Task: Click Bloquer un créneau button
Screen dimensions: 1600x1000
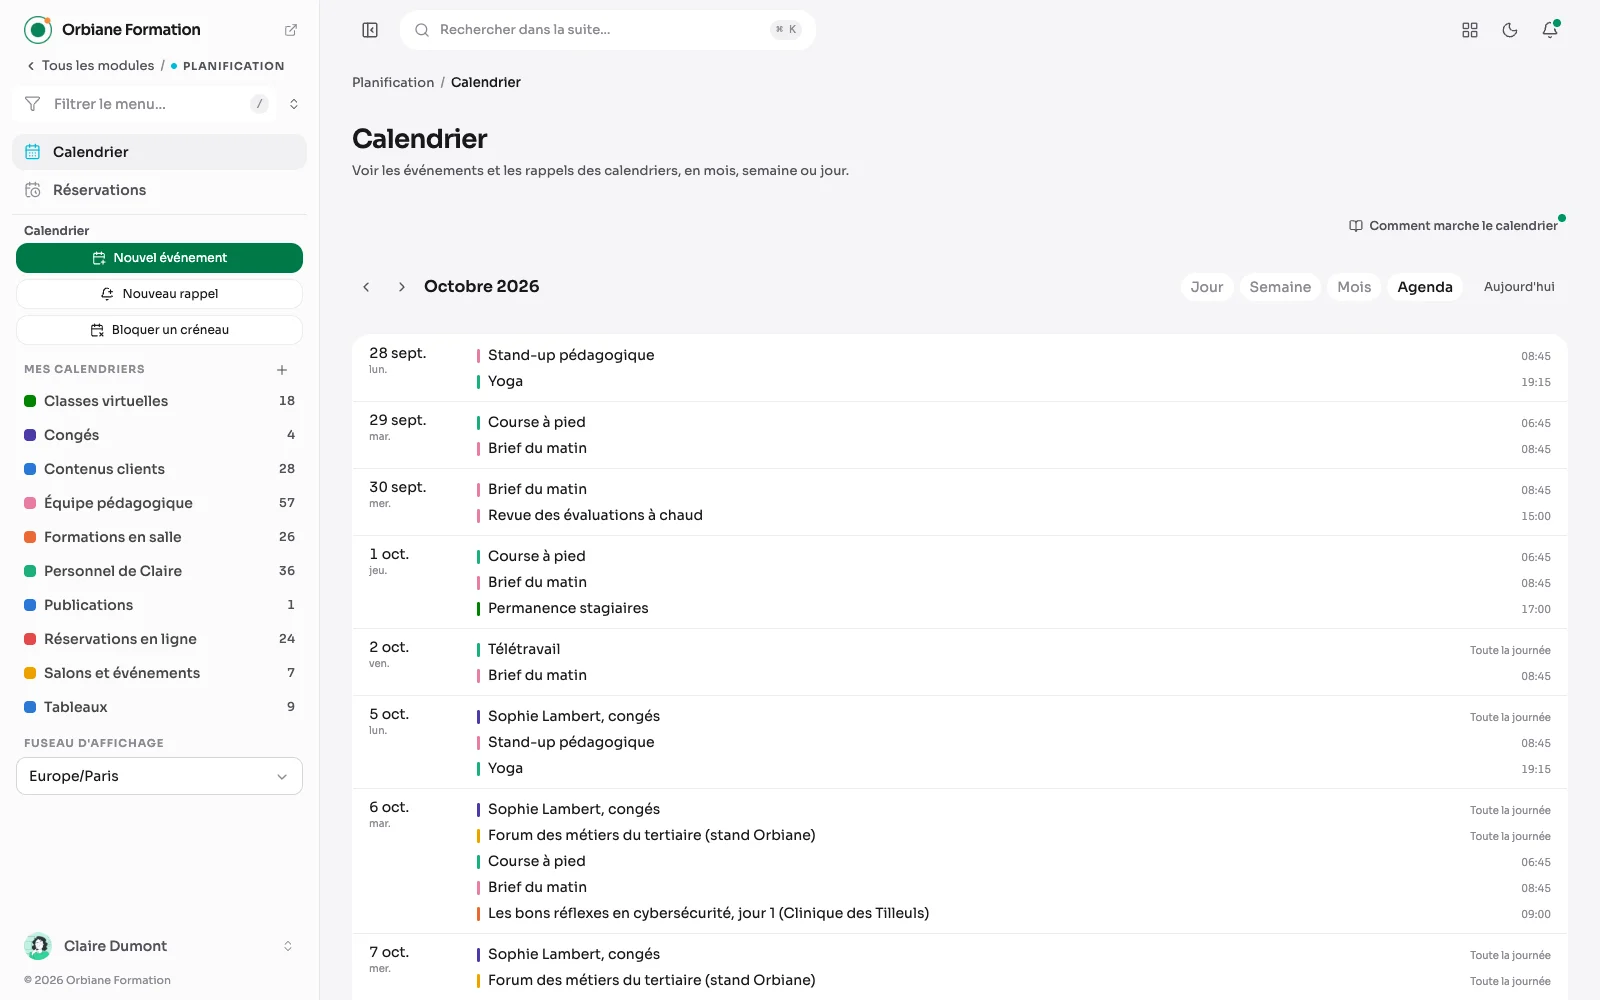Action: (159, 330)
